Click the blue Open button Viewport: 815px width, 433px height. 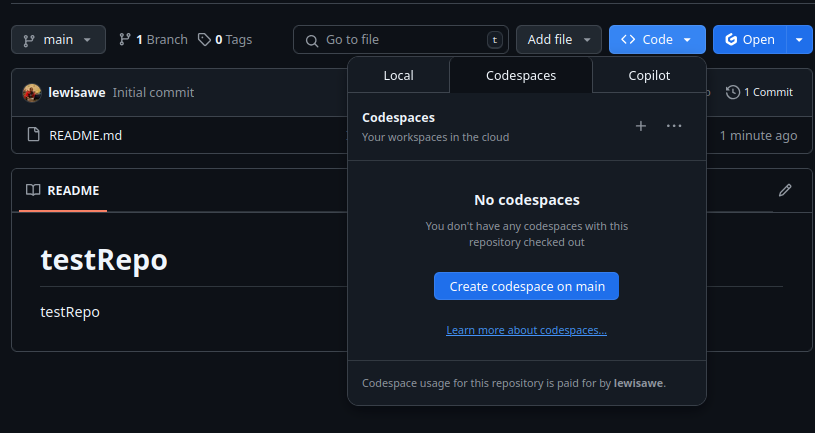[x=750, y=40]
